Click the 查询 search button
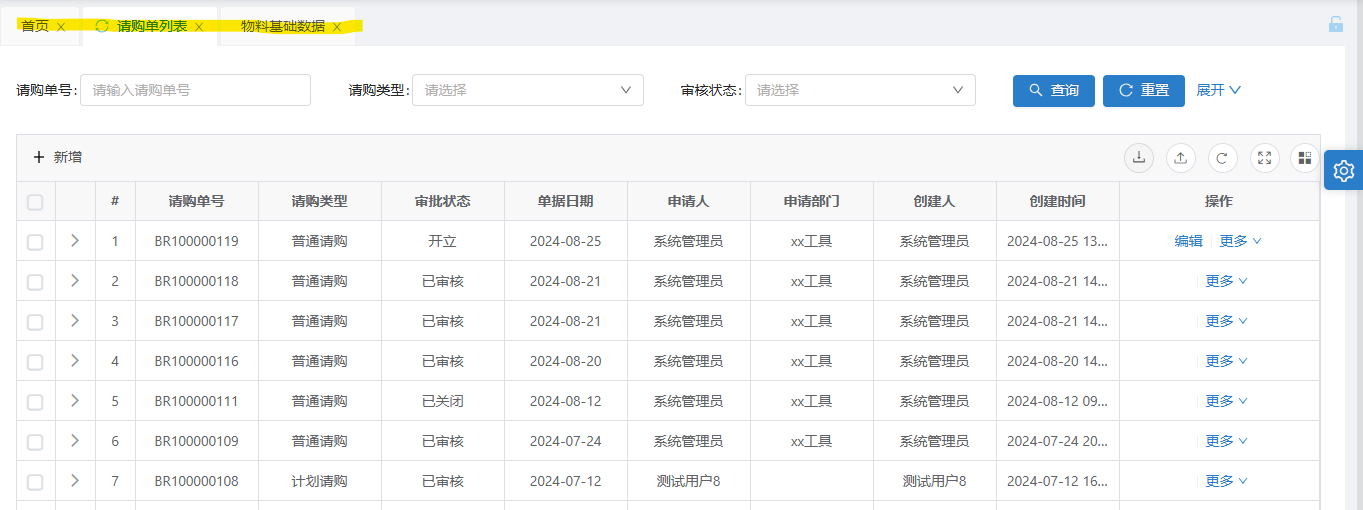 click(x=1054, y=90)
